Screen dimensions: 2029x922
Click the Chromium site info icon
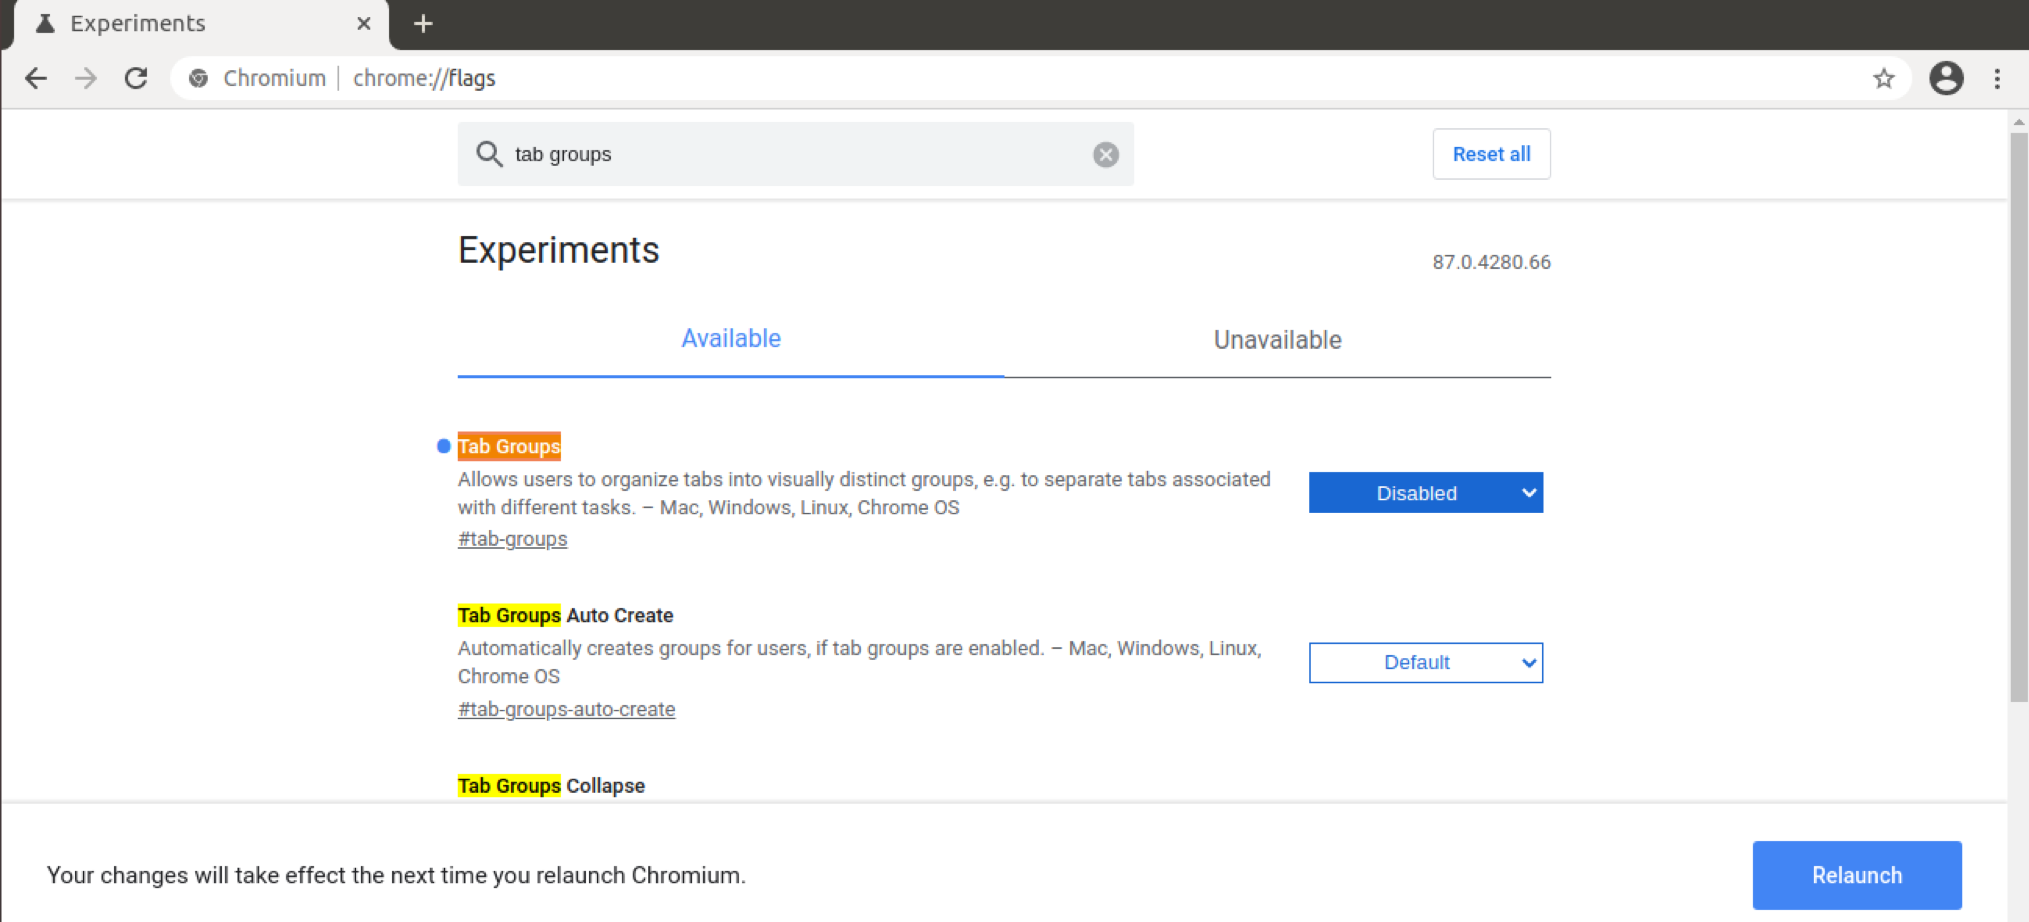(199, 78)
